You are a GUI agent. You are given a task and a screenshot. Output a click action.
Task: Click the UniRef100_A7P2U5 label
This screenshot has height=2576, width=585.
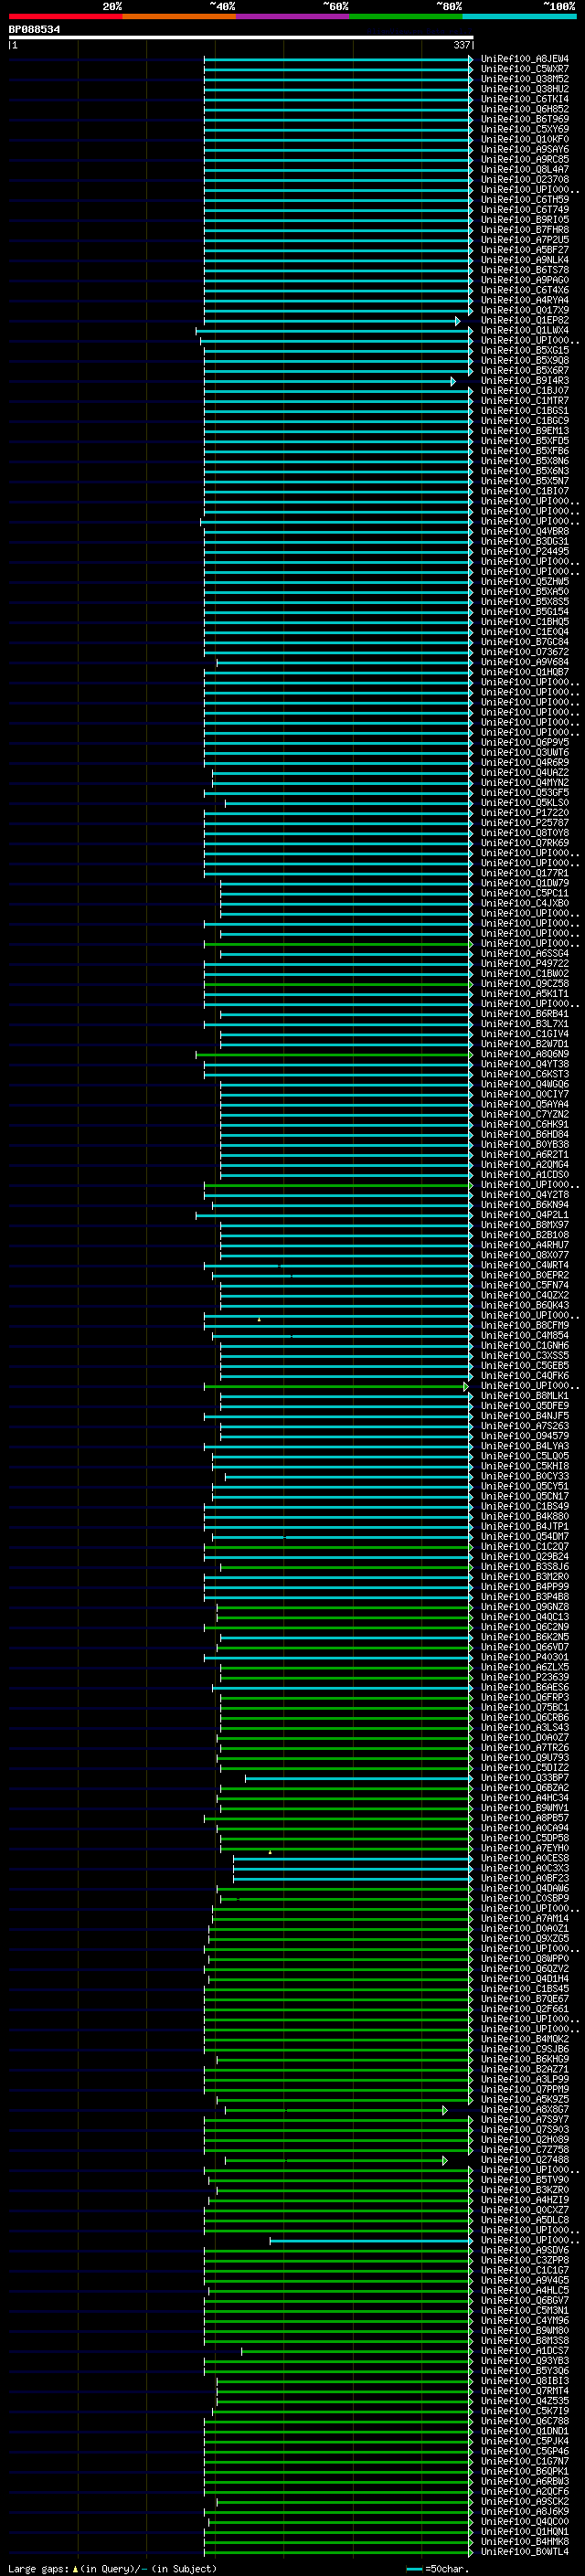tap(525, 240)
